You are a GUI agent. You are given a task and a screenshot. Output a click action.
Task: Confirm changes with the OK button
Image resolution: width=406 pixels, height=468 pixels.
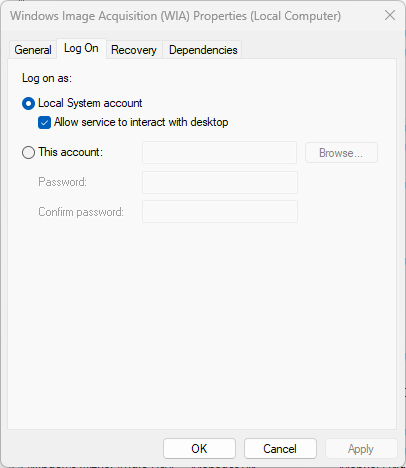pyautogui.click(x=199, y=449)
